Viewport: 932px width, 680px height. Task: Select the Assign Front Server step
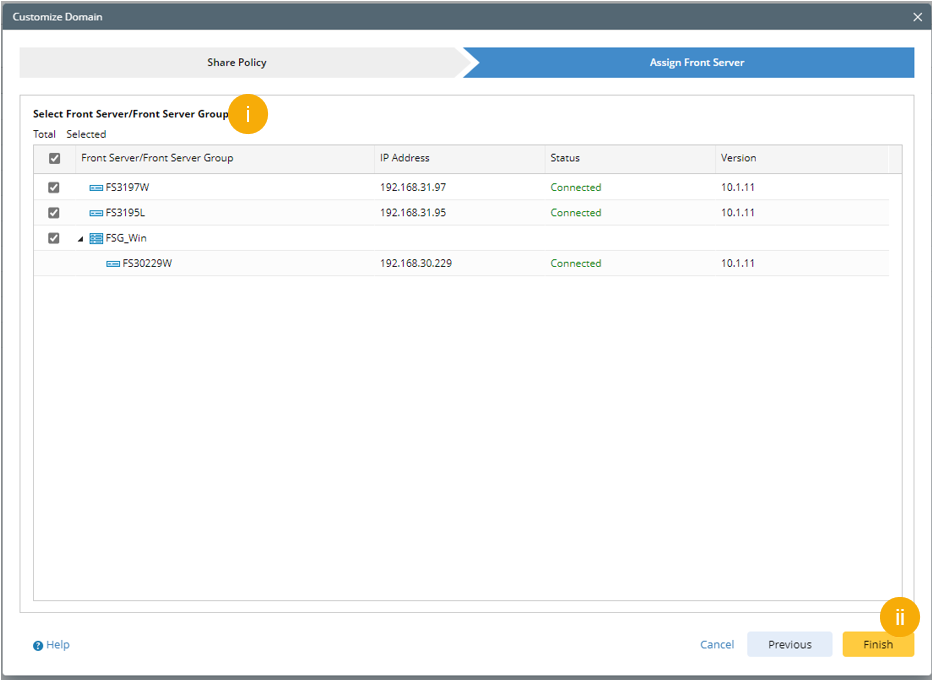tap(697, 62)
